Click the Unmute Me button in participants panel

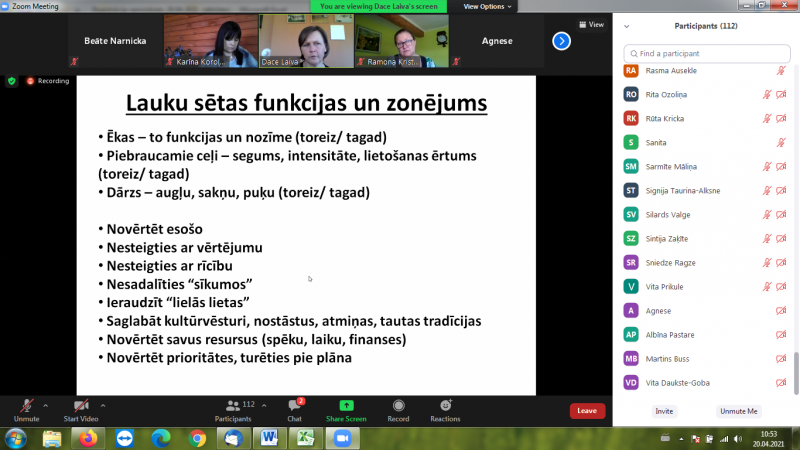pos(738,411)
